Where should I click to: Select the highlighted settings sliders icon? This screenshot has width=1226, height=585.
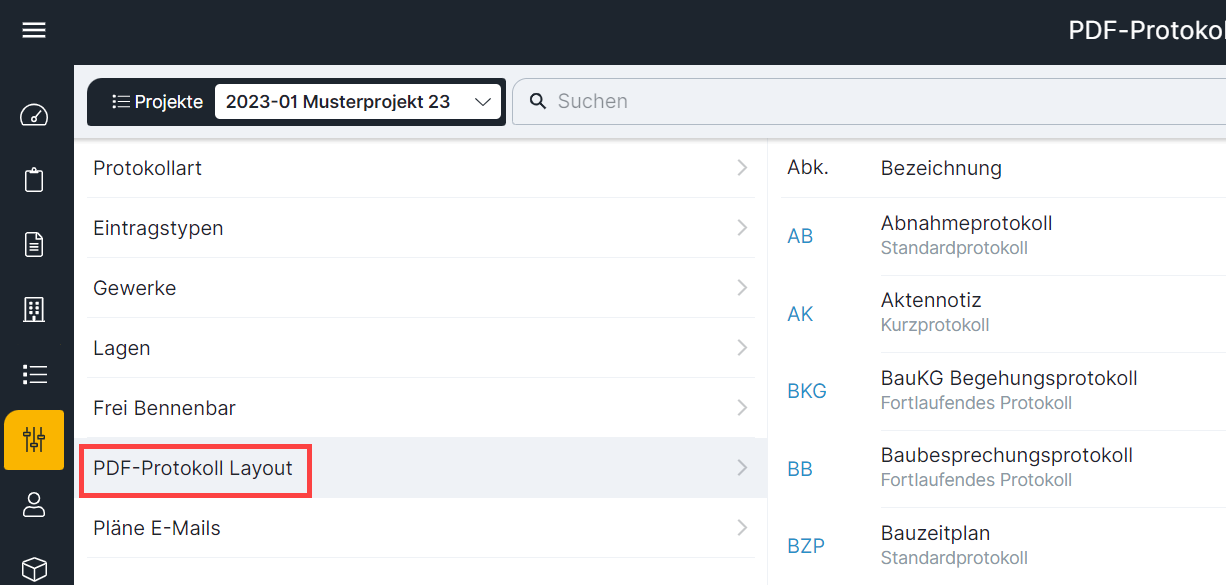tap(34, 440)
